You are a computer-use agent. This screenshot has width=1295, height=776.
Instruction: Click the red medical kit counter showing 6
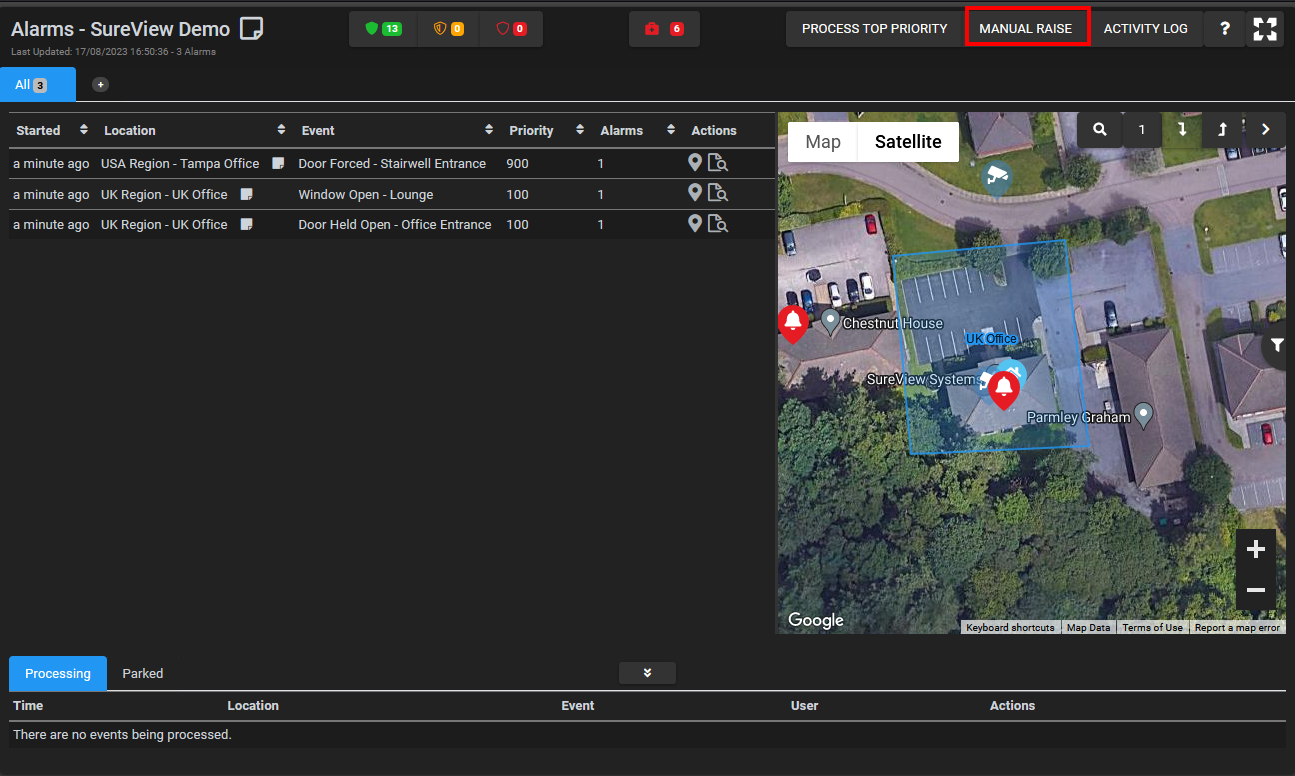tap(664, 29)
